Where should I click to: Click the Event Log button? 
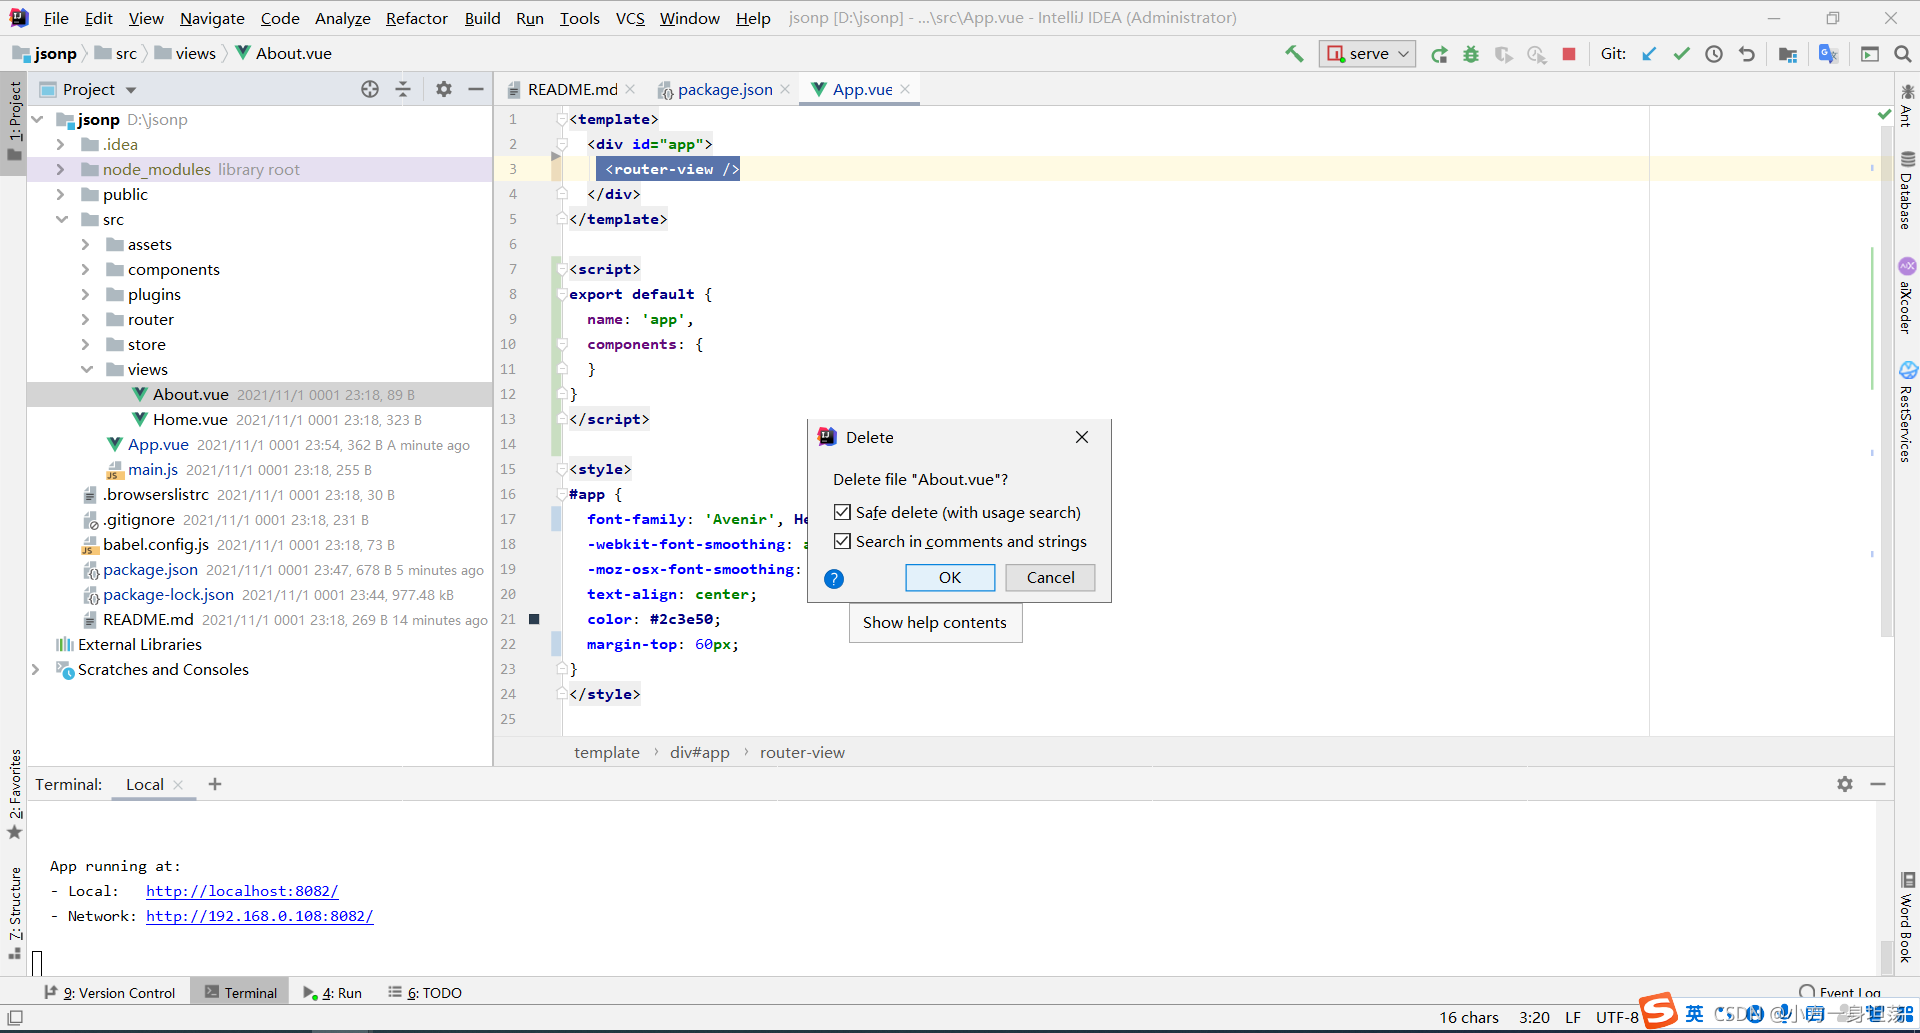[x=1840, y=992]
